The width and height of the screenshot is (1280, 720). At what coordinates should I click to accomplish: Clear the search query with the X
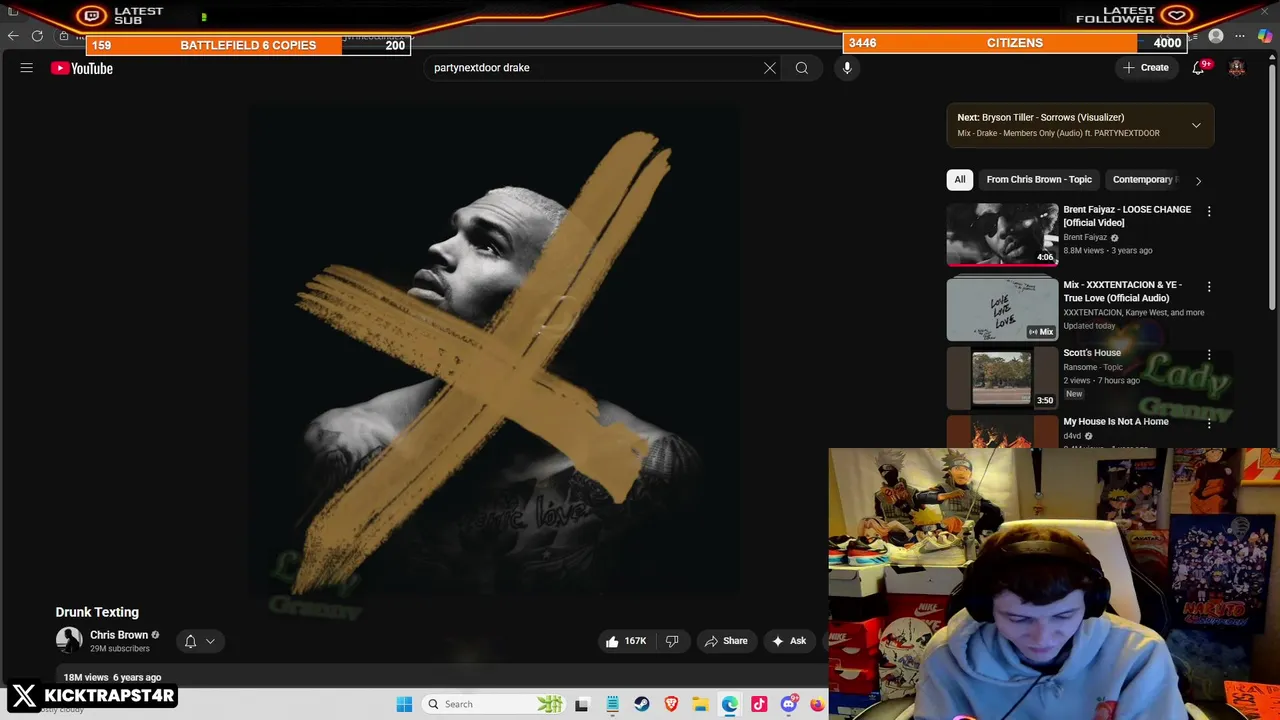[x=769, y=68]
